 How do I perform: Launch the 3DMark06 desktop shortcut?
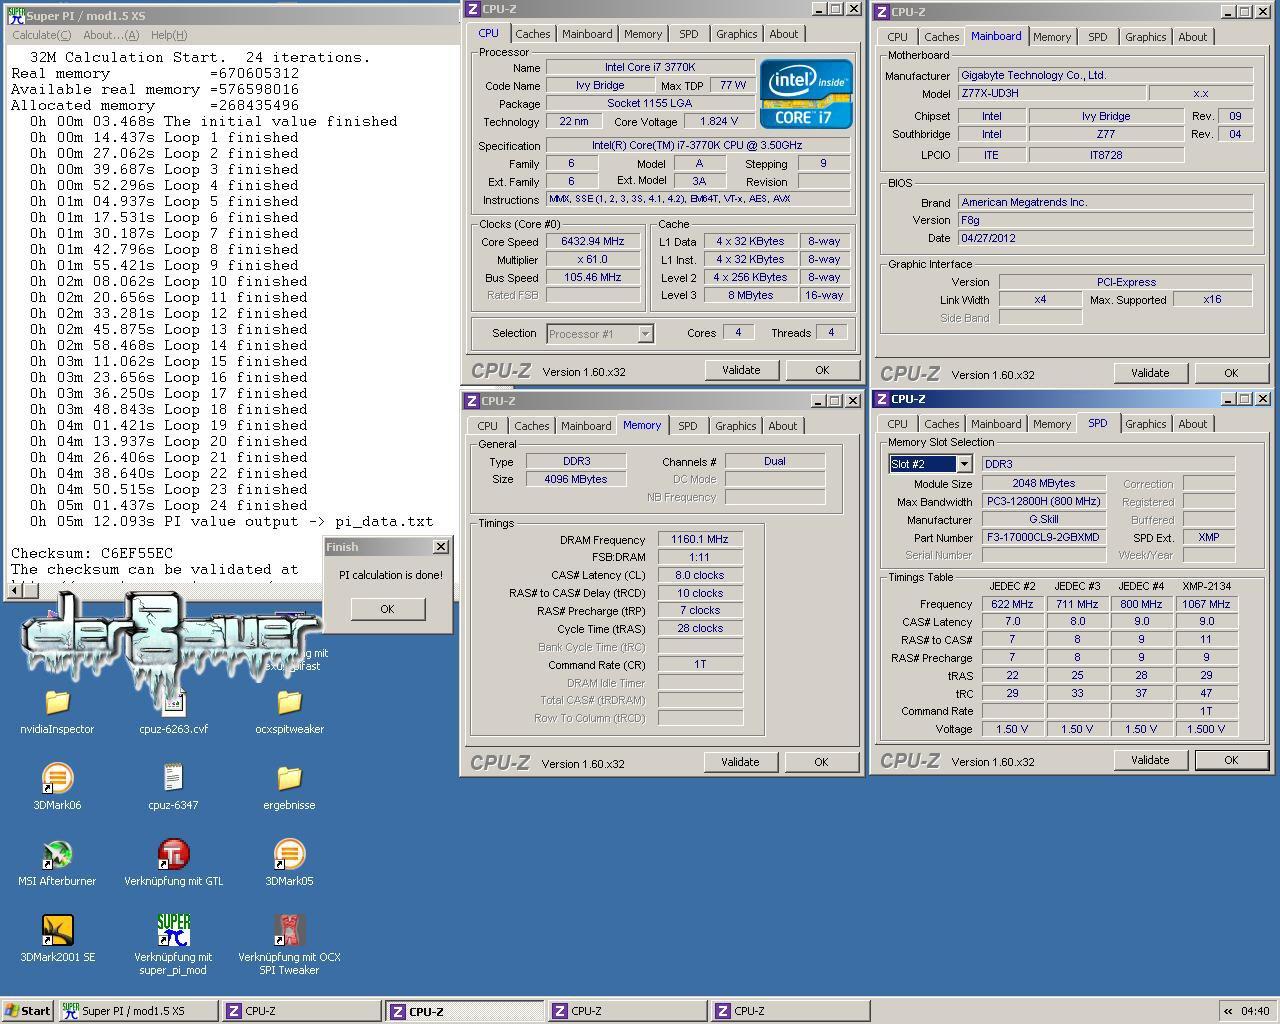coord(57,778)
